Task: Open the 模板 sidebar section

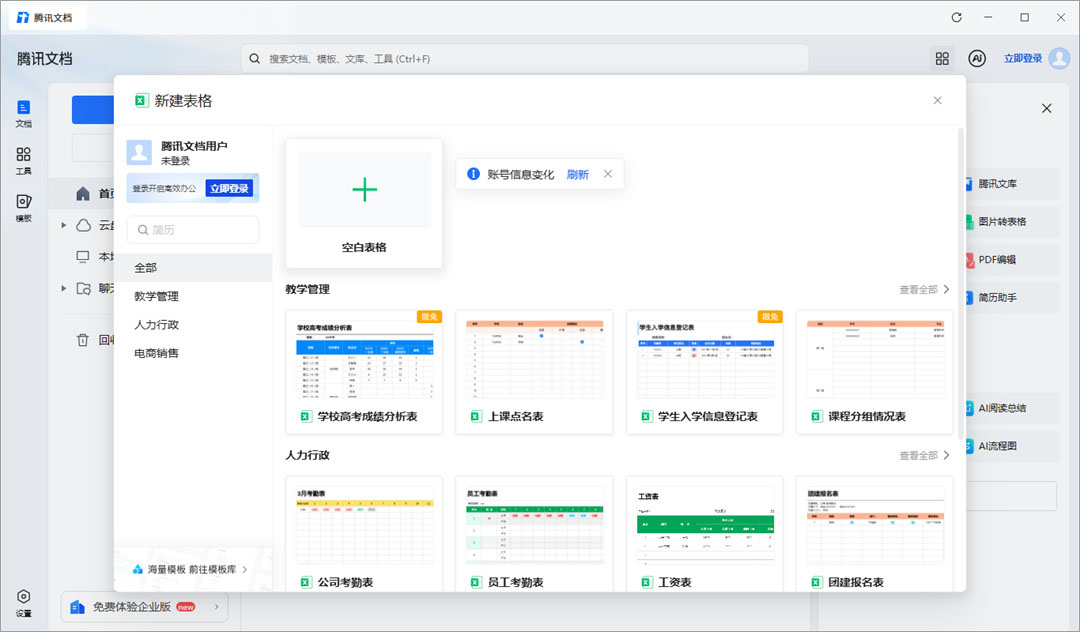Action: coord(23,208)
